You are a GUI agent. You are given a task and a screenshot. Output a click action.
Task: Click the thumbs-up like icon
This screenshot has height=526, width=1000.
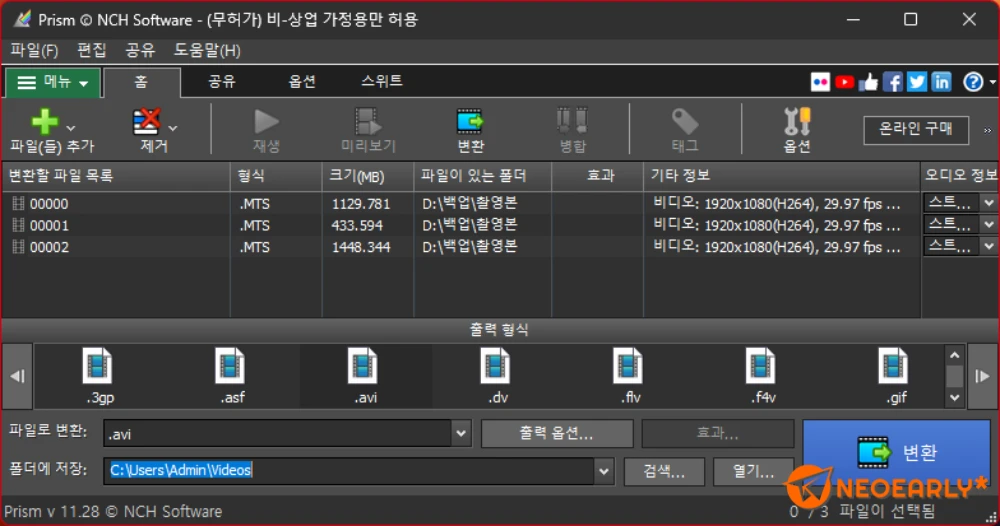pyautogui.click(x=869, y=82)
